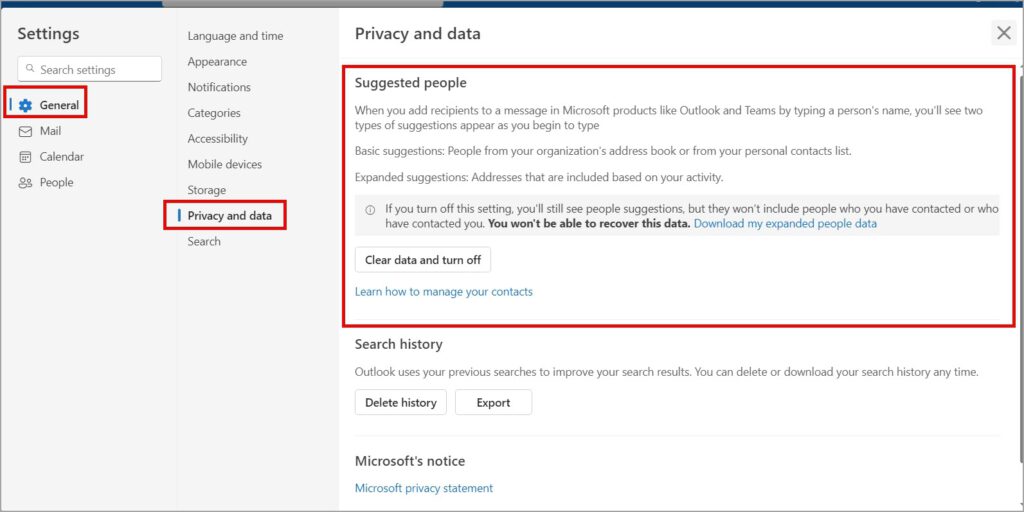Click the Calendar icon in sidebar

tap(25, 157)
